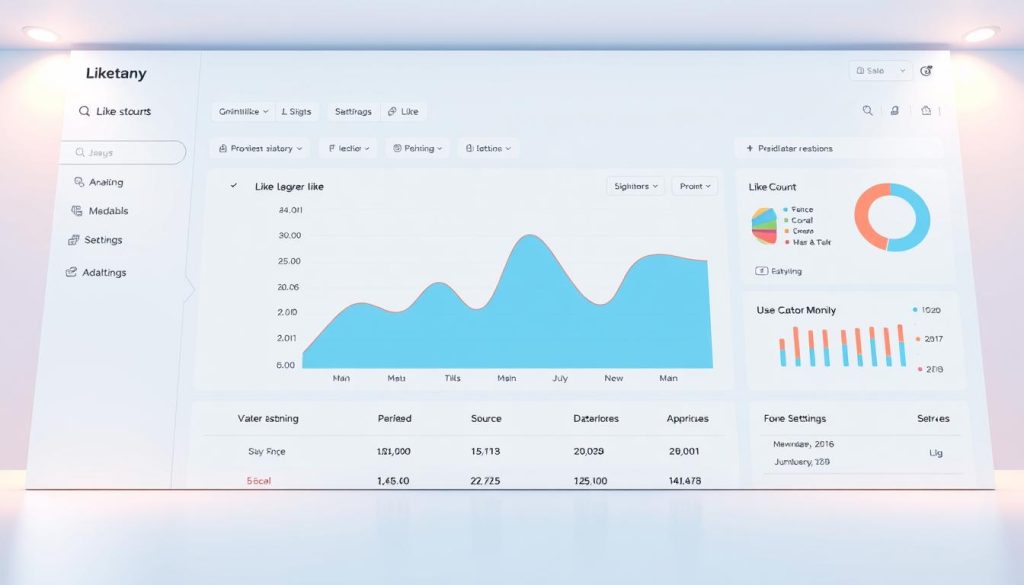Switch to the Setfrags tab
Viewport: 1024px width, 585px height.
click(x=353, y=112)
